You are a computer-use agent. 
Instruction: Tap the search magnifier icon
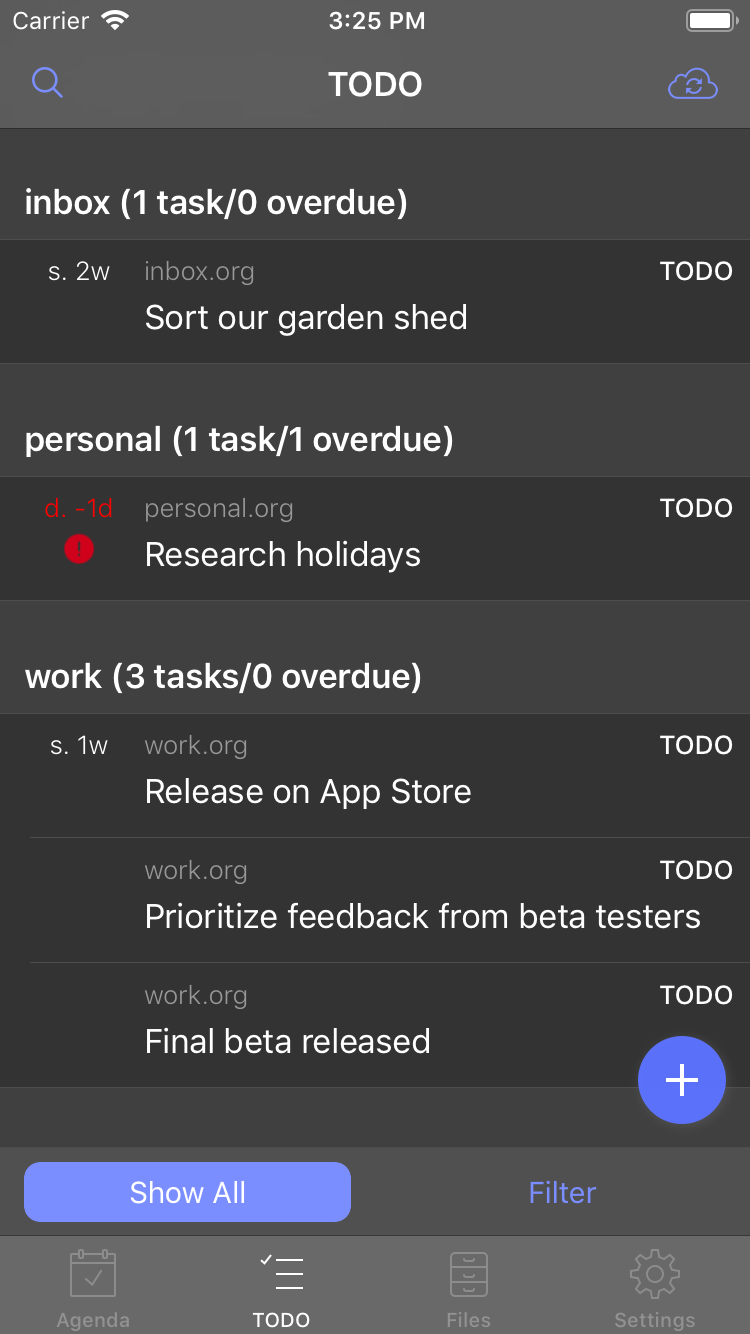pos(47,83)
